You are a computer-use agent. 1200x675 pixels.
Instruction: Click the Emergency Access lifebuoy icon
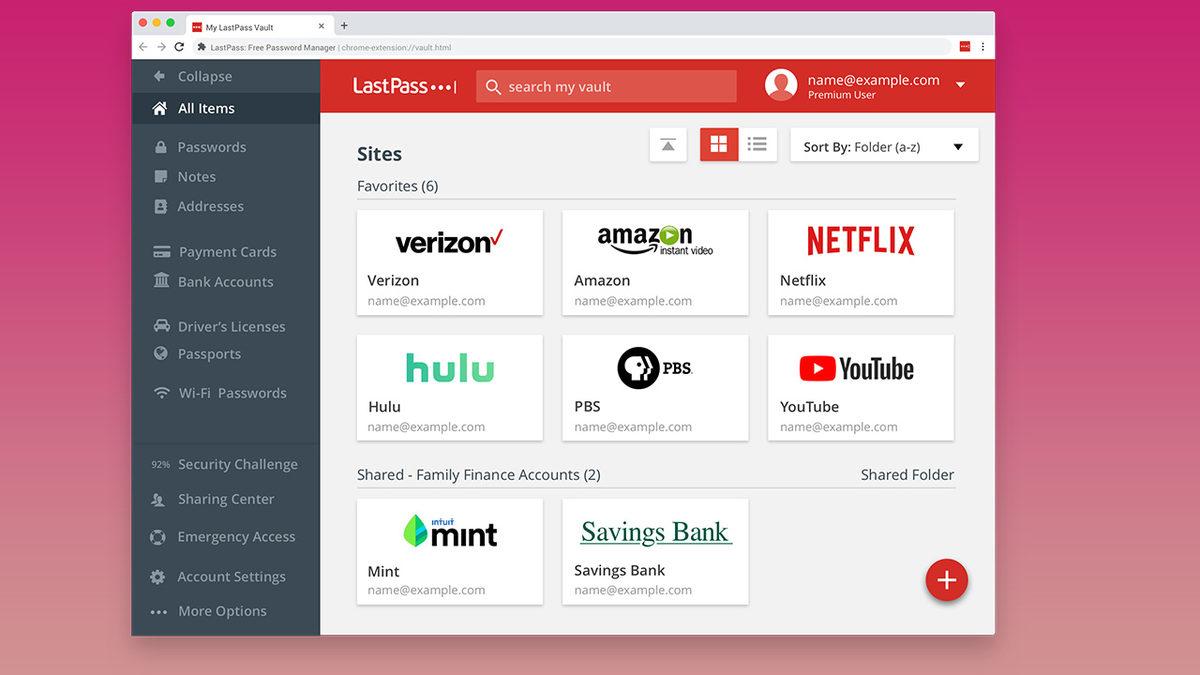(x=157, y=537)
